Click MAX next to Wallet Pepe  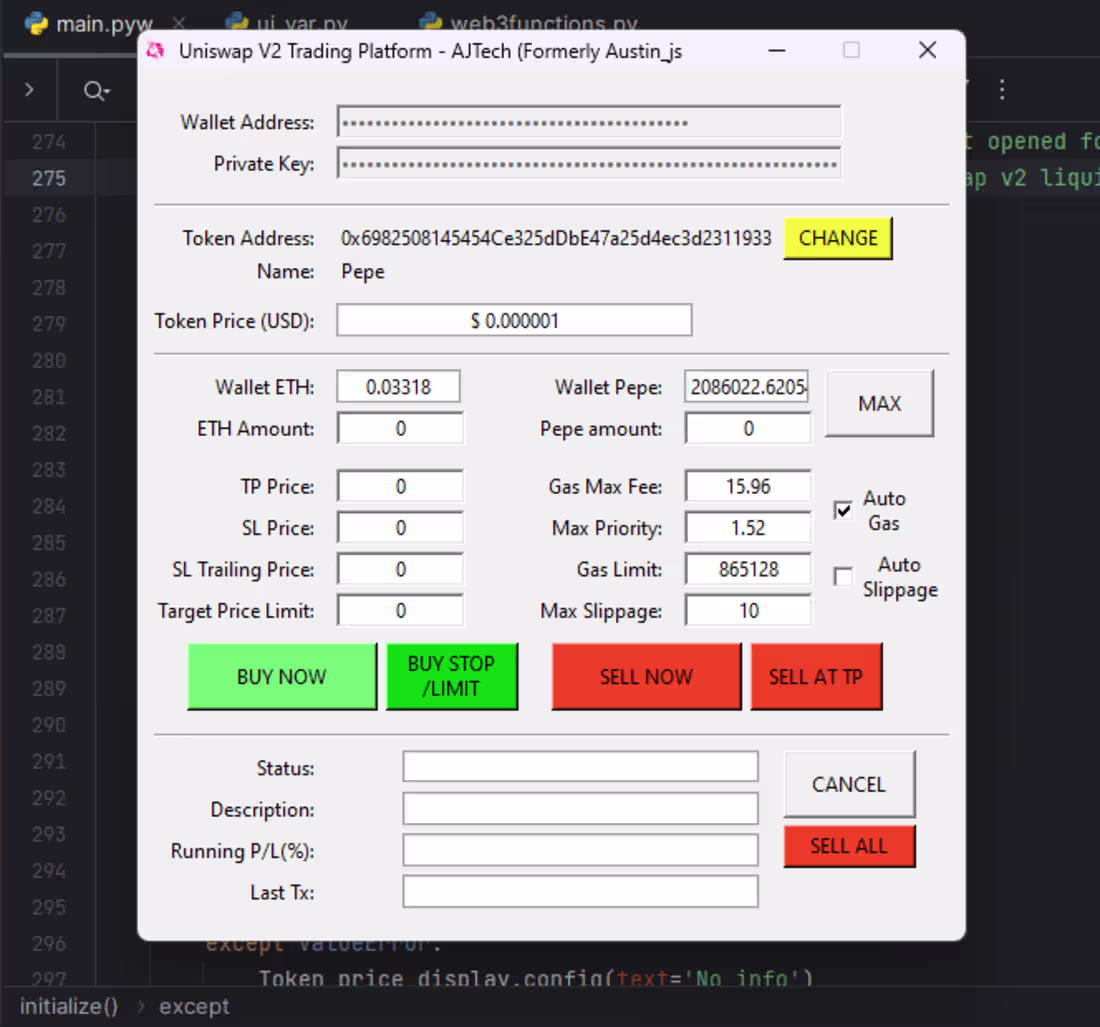pos(879,404)
